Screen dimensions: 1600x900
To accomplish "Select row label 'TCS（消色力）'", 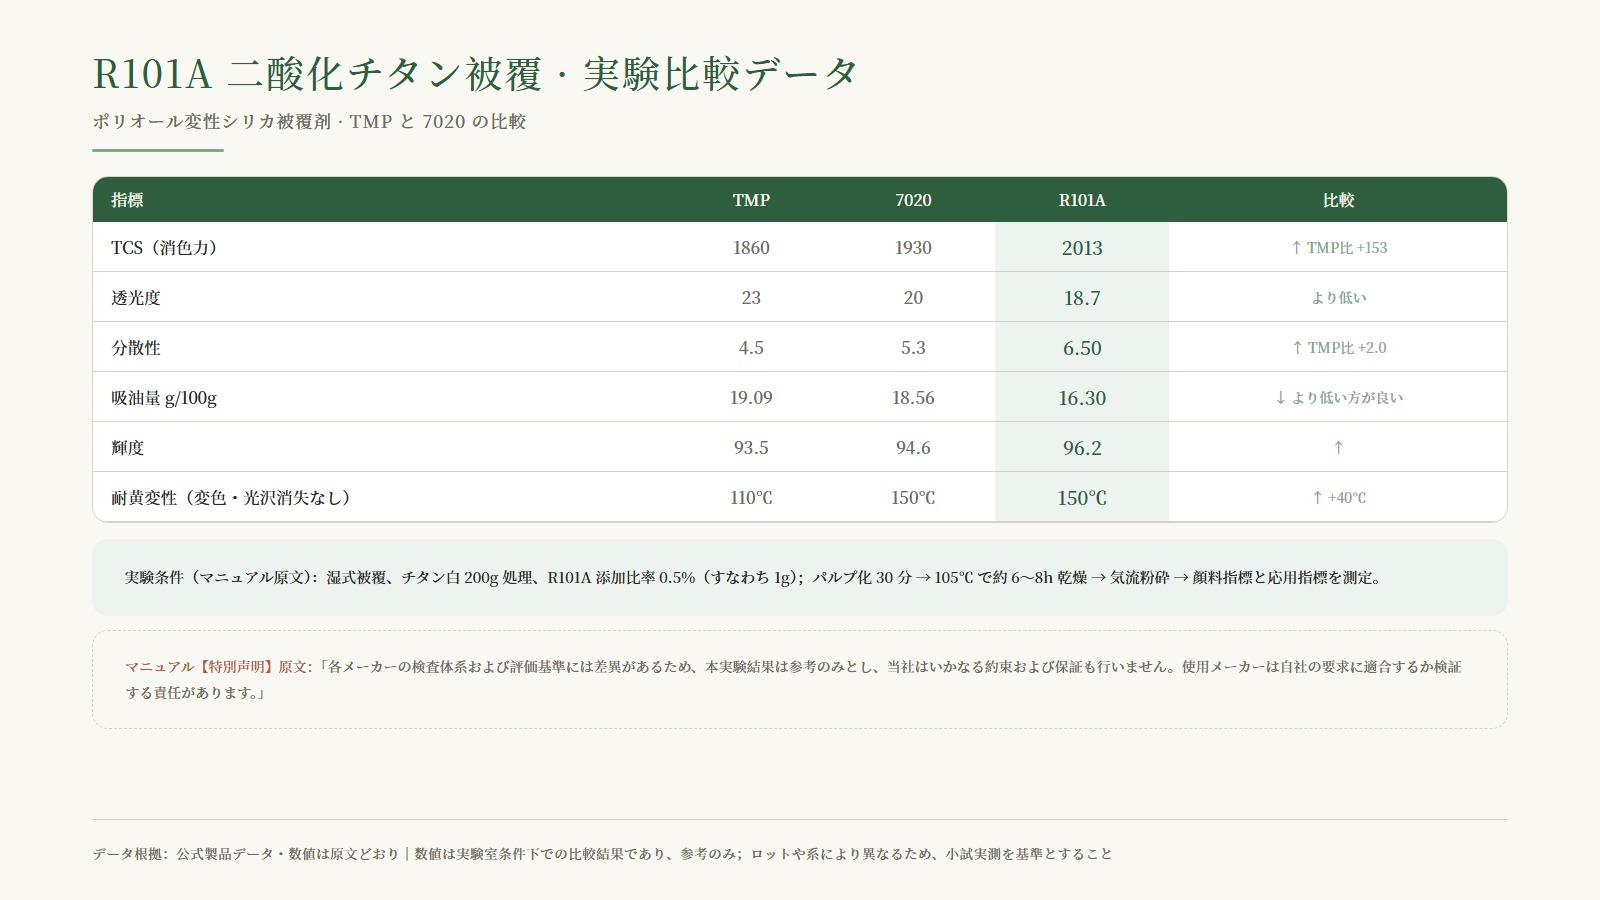I will [164, 248].
